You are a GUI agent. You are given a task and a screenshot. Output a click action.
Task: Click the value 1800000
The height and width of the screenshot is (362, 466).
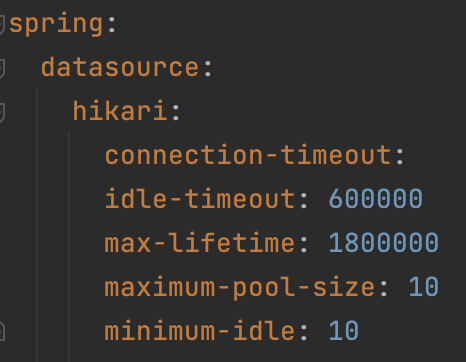[x=384, y=242]
